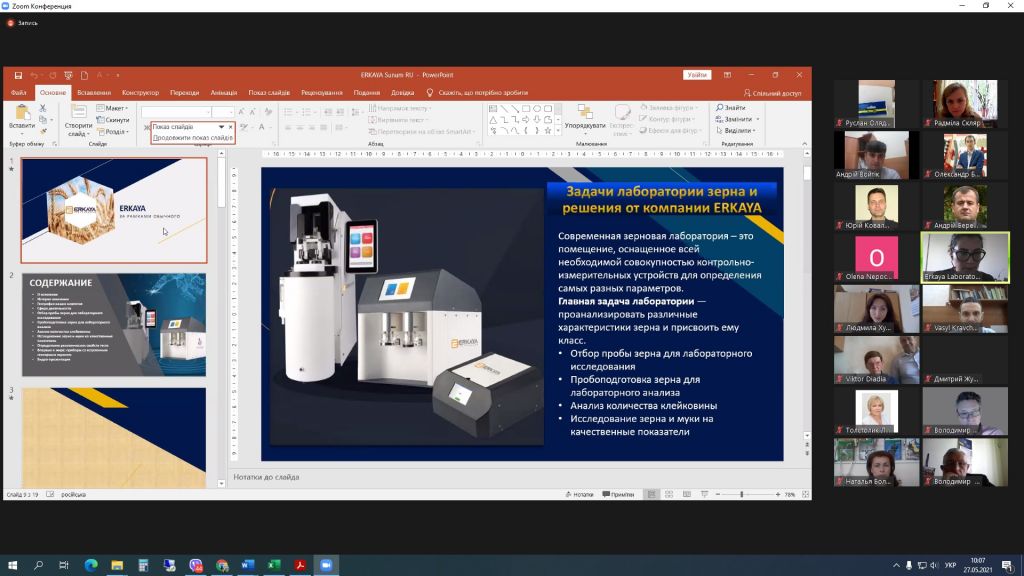Select slide 2 СОДЕРЖАНИЕ thumbnail
The image size is (1024, 576).
pyautogui.click(x=114, y=325)
